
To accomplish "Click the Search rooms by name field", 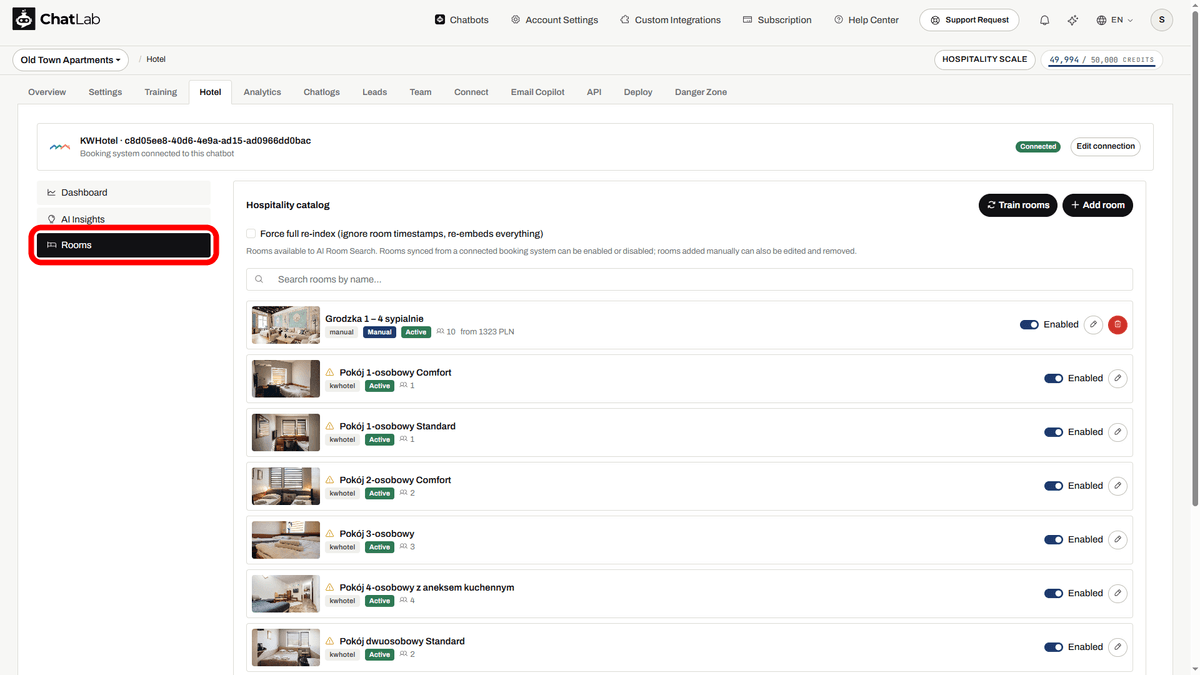I will pos(689,280).
